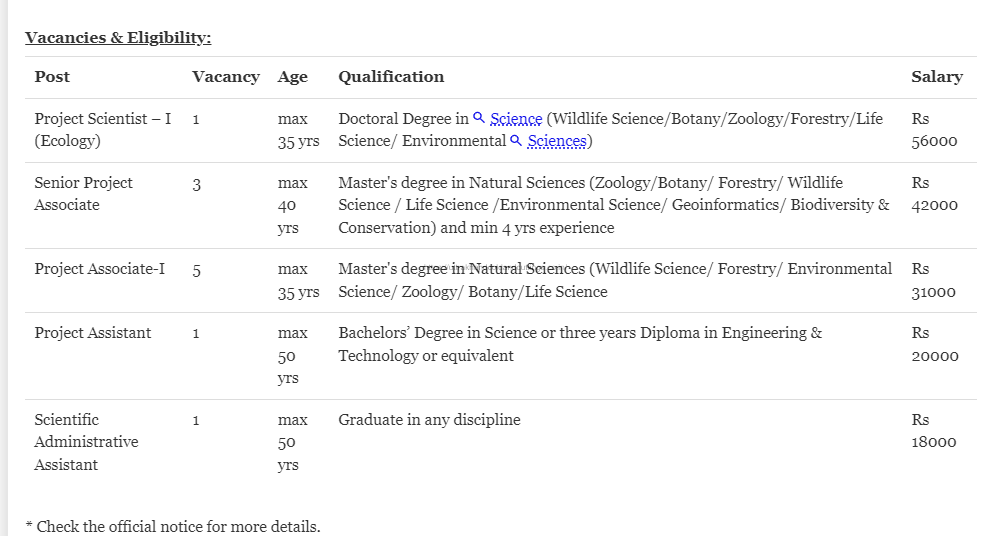
Task: Select the "Rs 42000" salary cell
Action: pyautogui.click(x=934, y=194)
